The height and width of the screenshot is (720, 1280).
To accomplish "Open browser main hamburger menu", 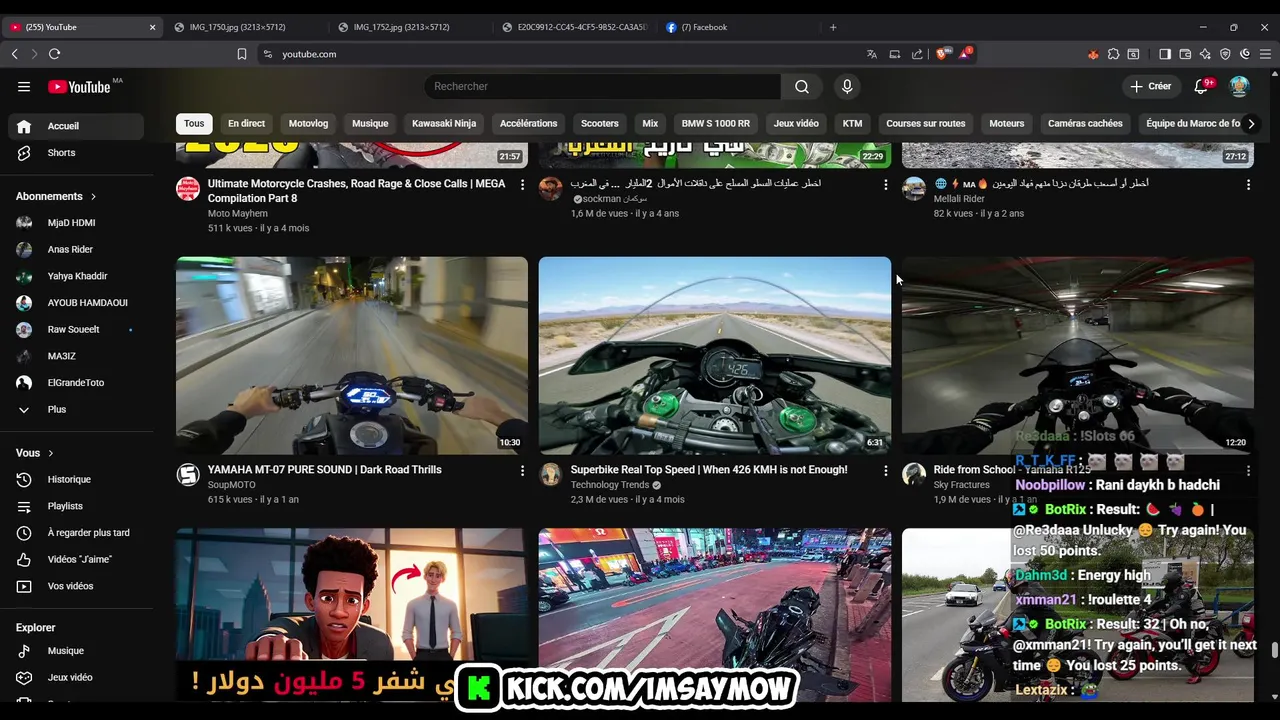I will (1265, 54).
